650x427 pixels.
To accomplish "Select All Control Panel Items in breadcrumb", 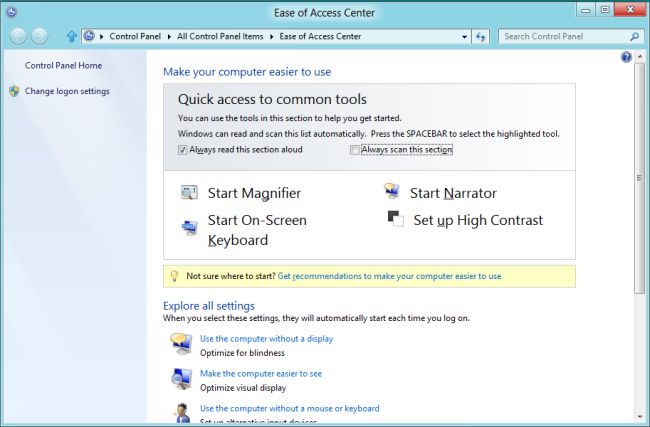I will [220, 36].
